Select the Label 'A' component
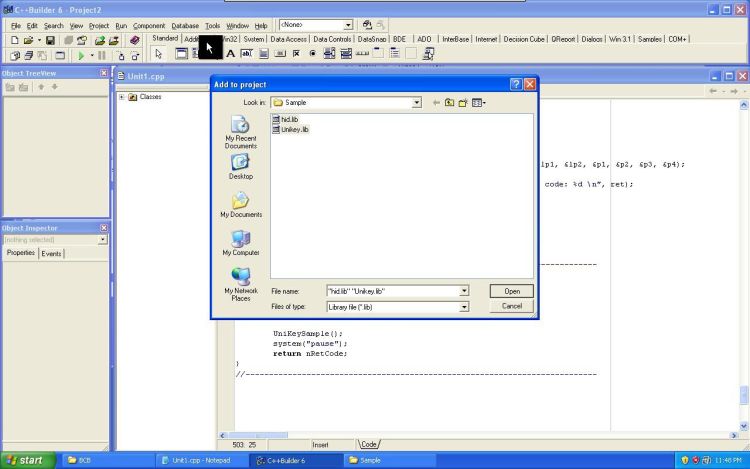 tap(231, 54)
